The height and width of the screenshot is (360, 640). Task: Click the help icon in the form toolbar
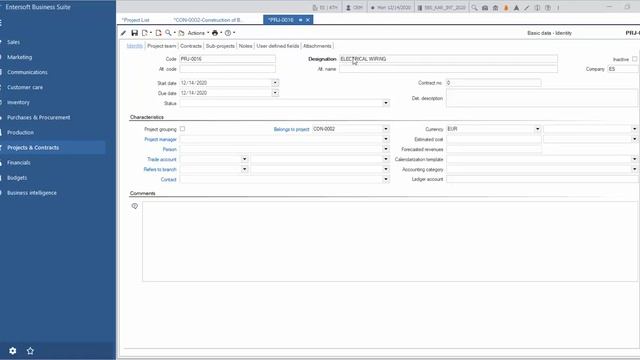point(228,33)
